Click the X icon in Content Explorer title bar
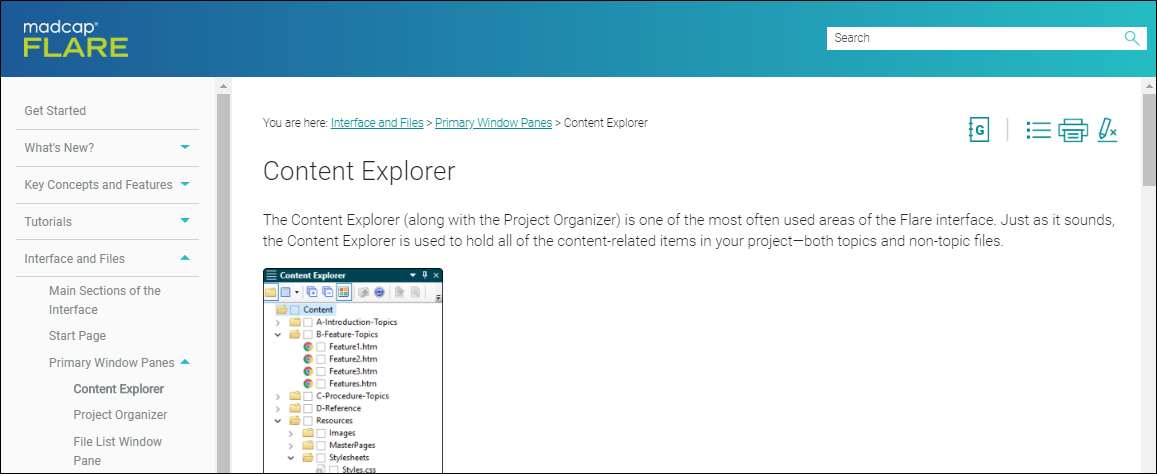 tap(435, 275)
